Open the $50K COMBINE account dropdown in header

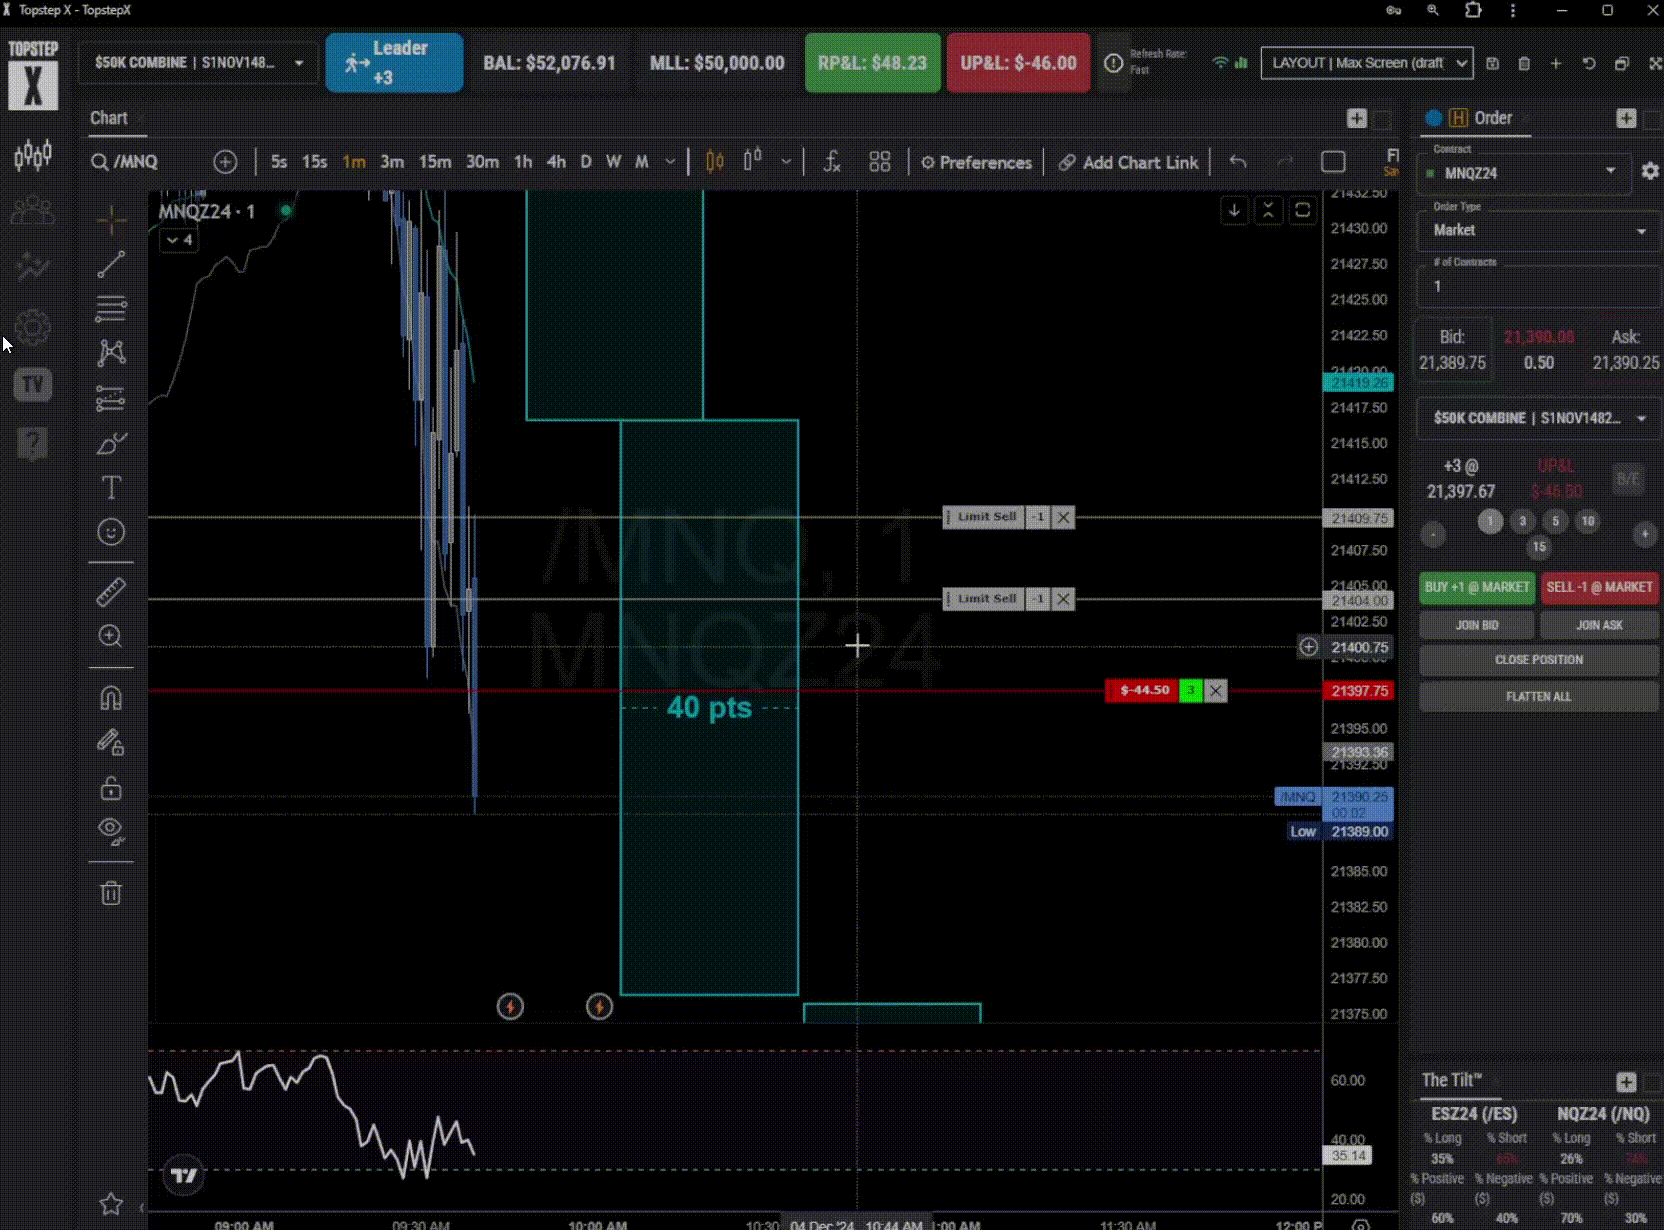tap(199, 63)
